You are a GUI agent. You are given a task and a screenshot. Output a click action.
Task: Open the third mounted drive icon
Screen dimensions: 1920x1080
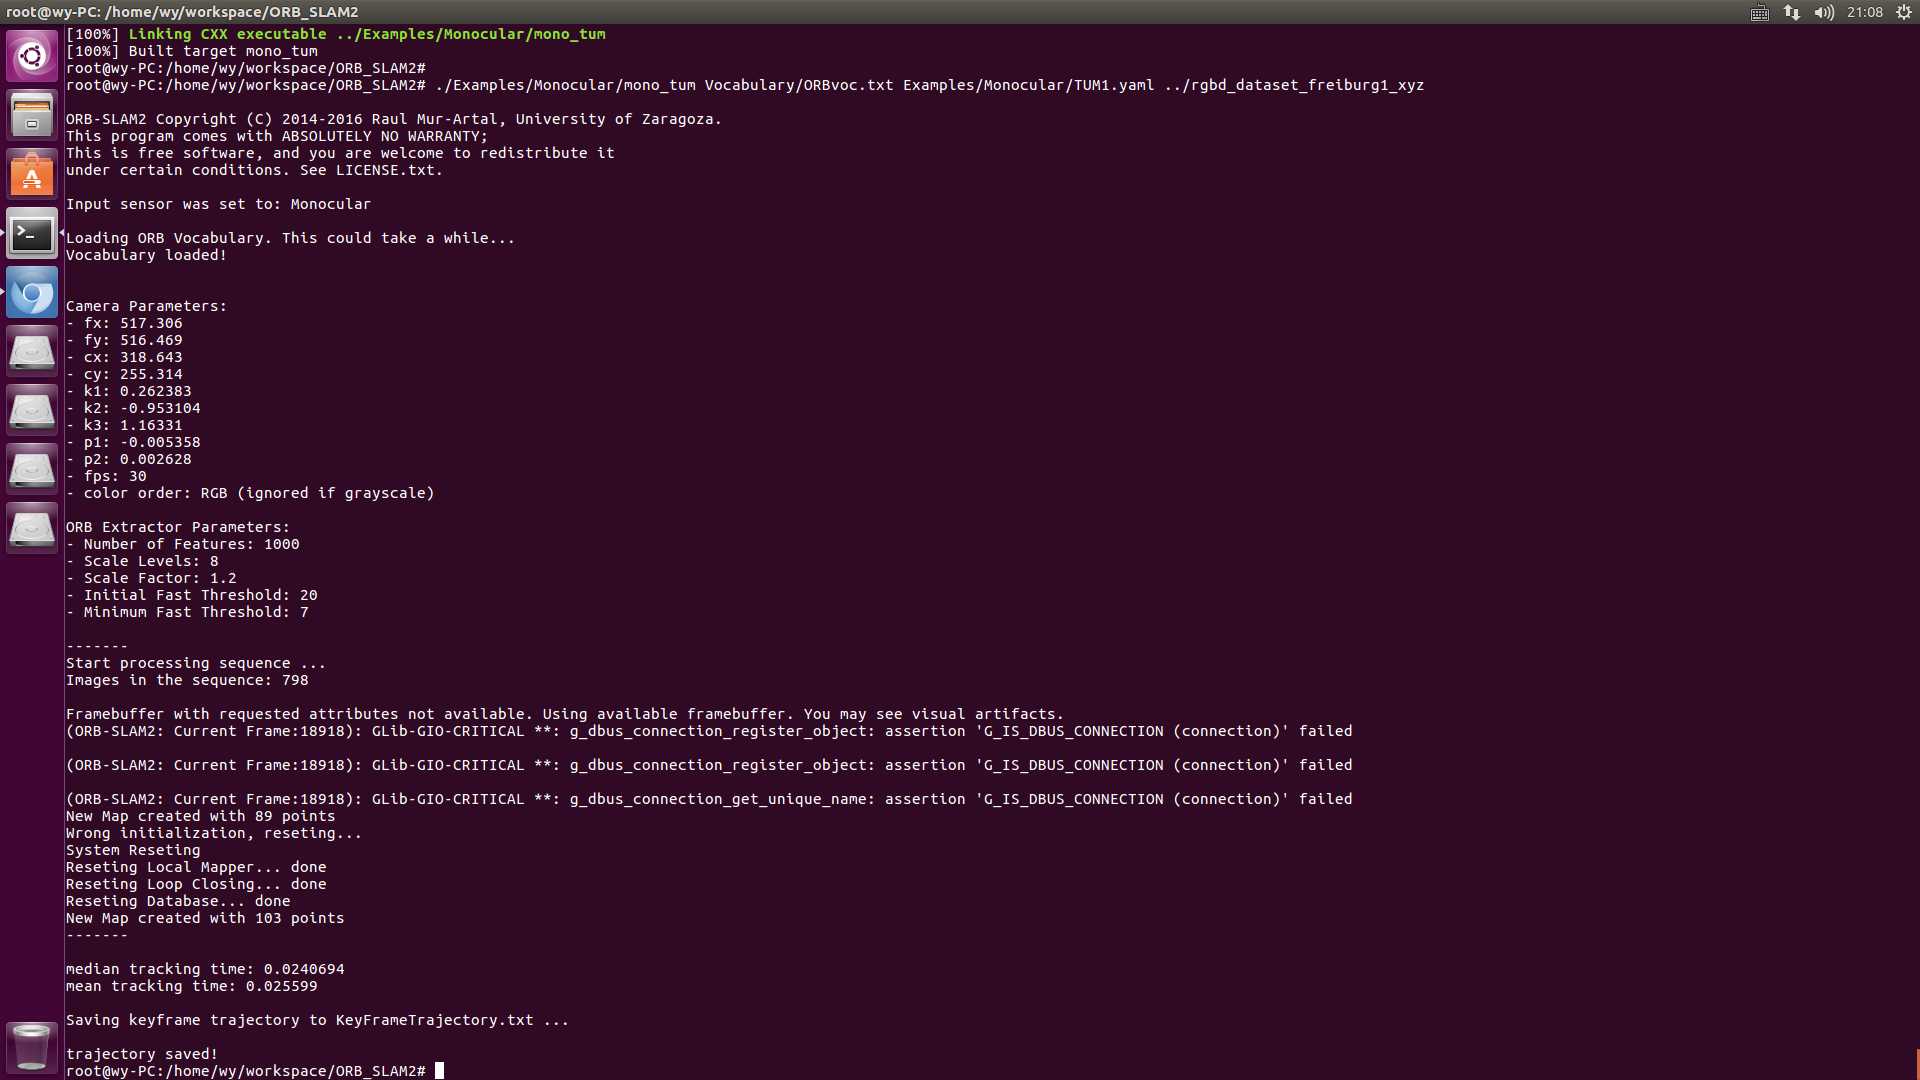pos(32,469)
